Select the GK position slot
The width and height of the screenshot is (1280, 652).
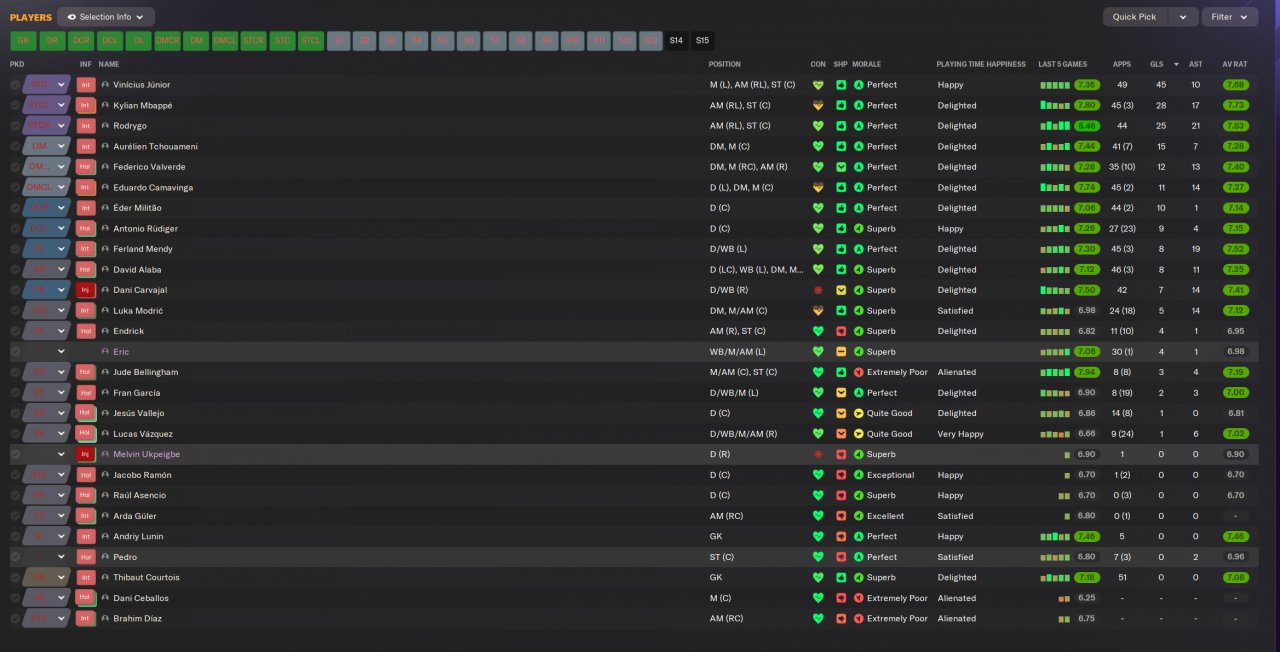23,41
